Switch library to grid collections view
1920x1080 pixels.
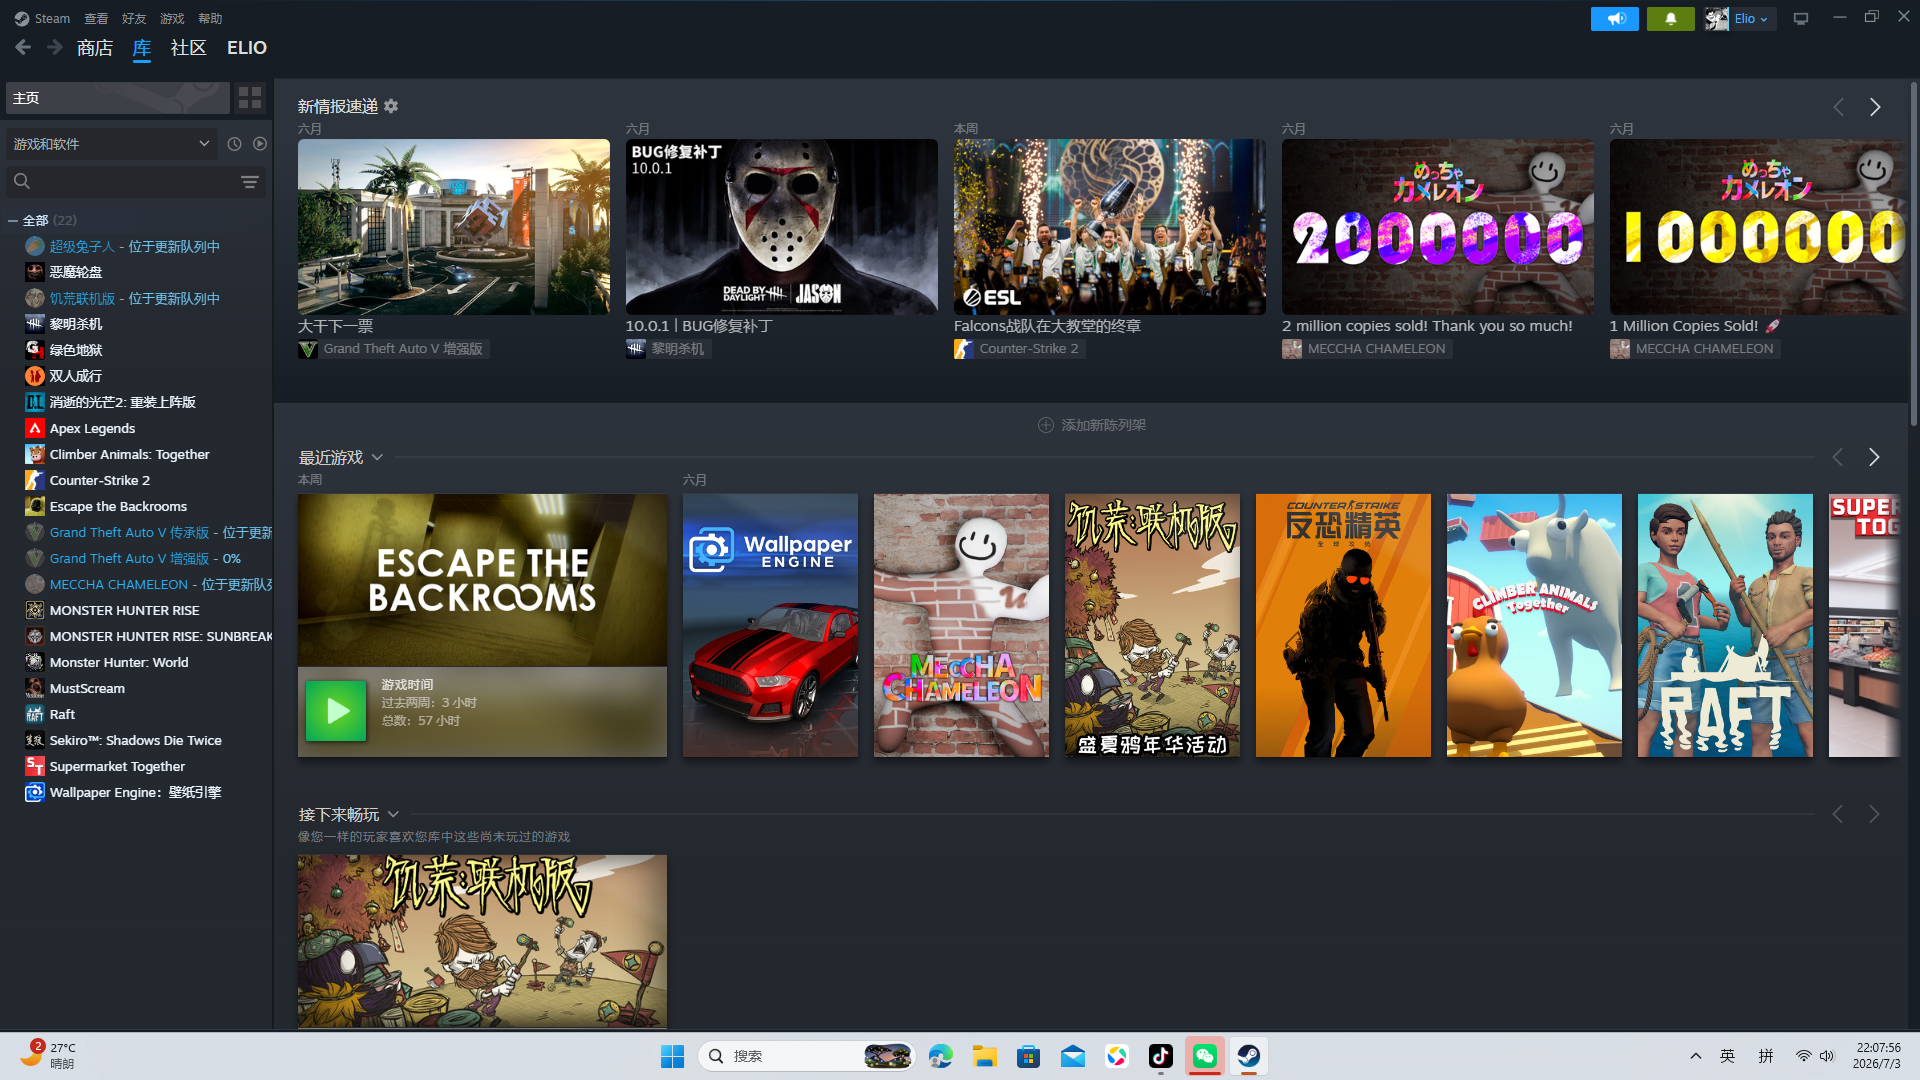250,98
